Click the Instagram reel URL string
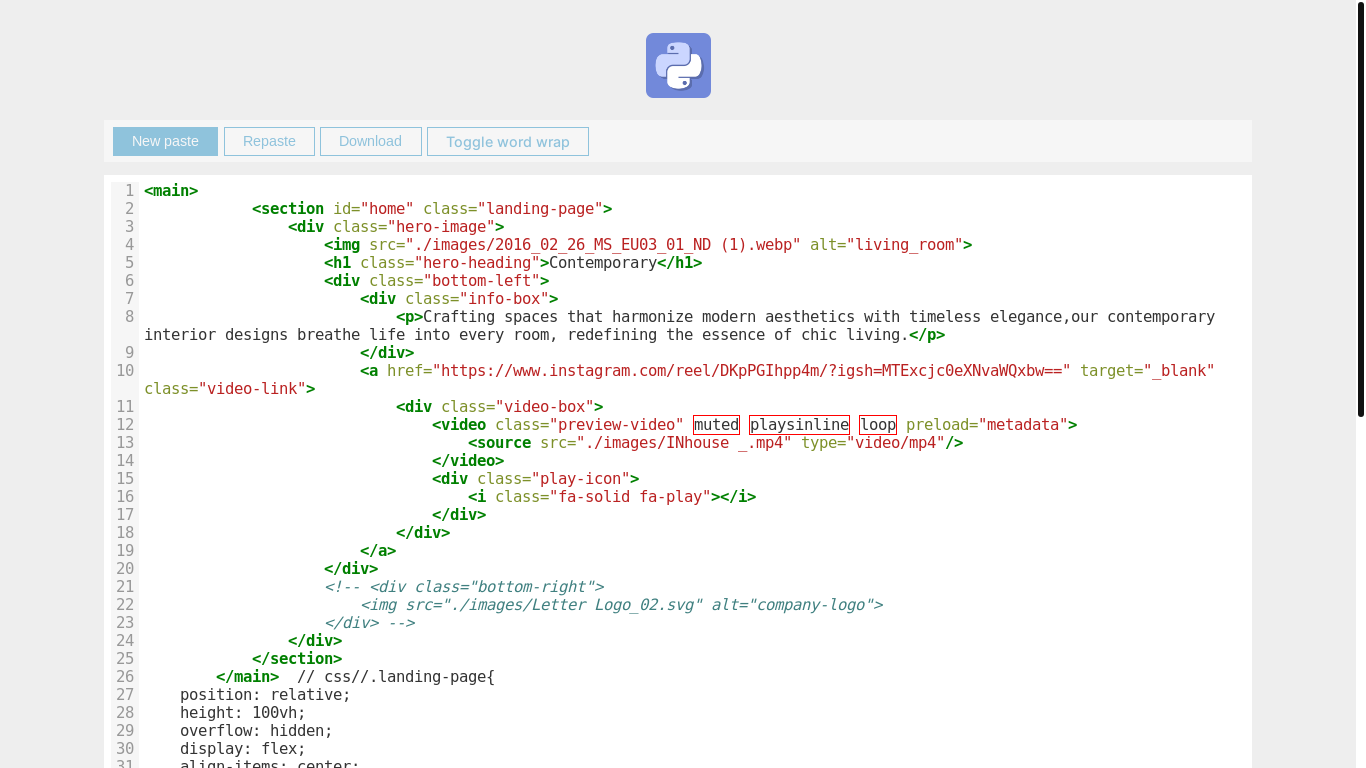Viewport: 1366px width, 768px height. 751,371
